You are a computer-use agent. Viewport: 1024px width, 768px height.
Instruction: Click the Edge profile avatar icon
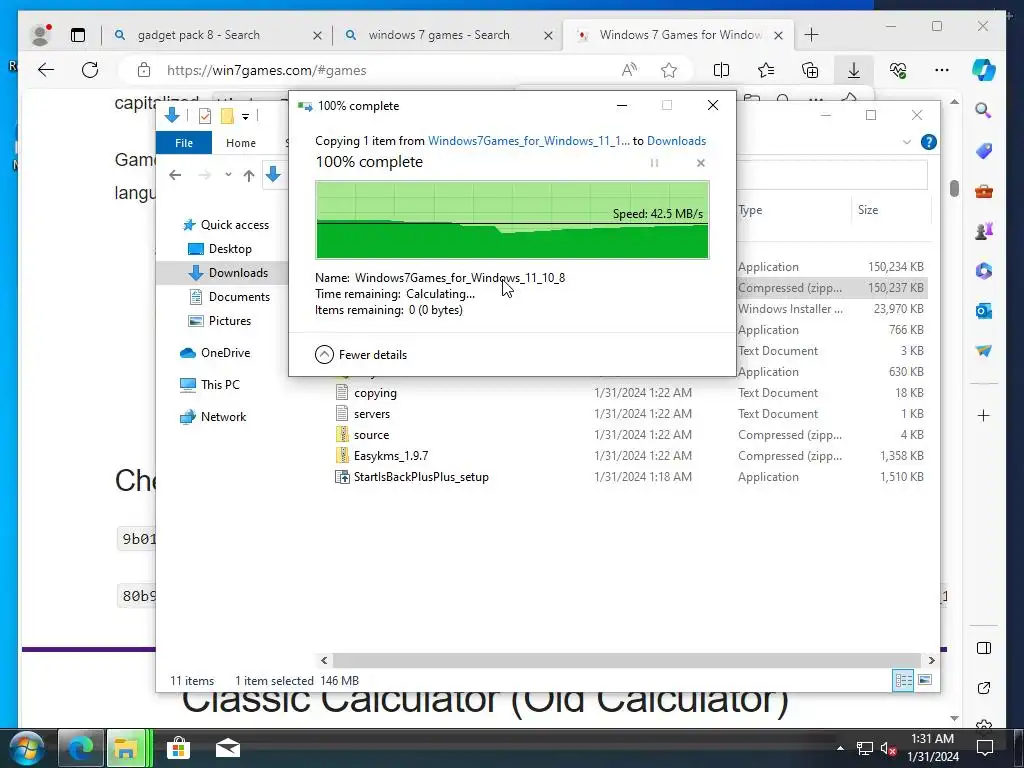(40, 35)
